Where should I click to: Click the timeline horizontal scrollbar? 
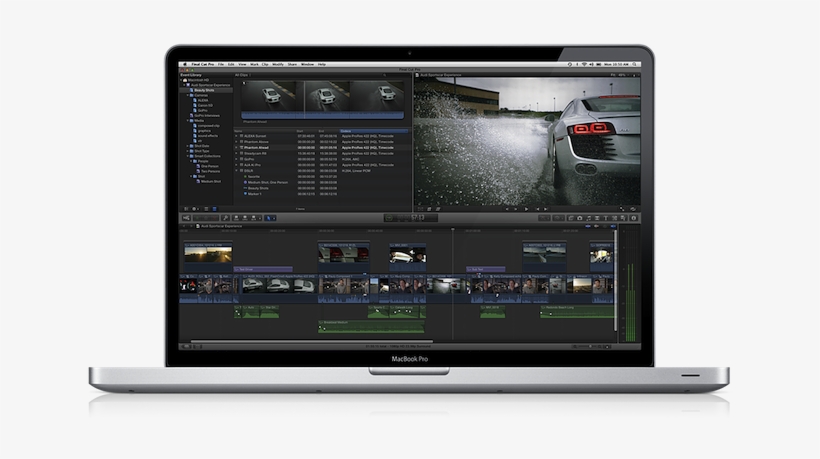[312, 341]
